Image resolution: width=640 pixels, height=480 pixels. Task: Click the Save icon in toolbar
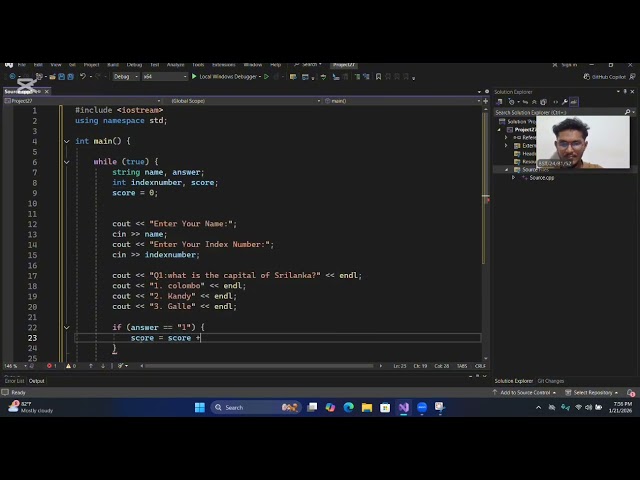click(61, 76)
